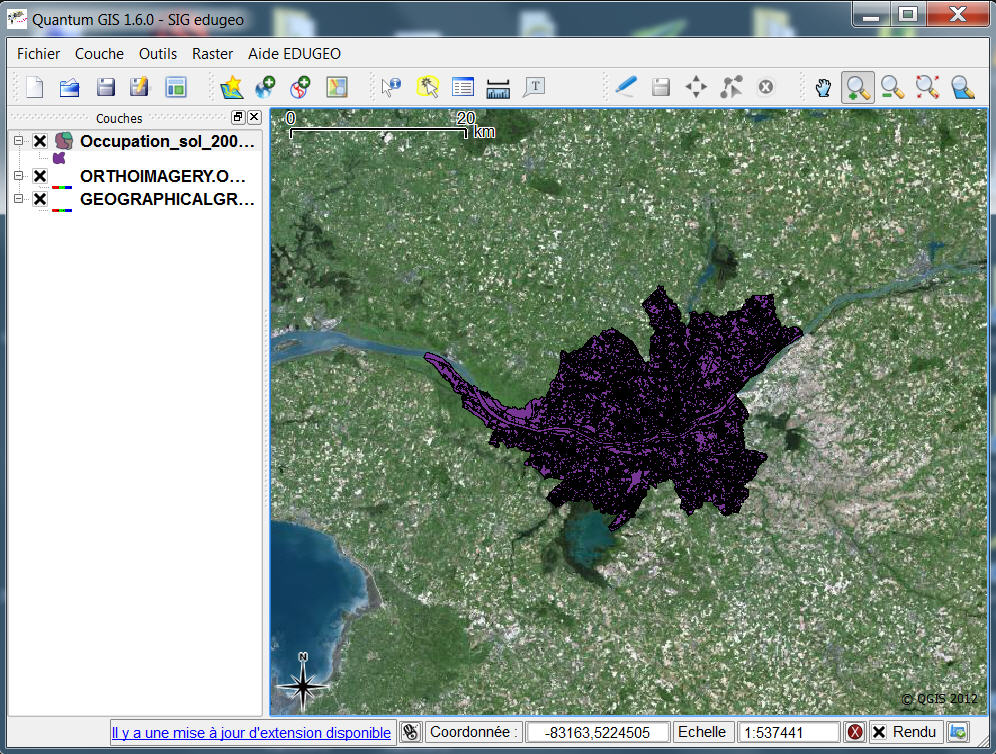Click the grey delete selected icon

766,87
